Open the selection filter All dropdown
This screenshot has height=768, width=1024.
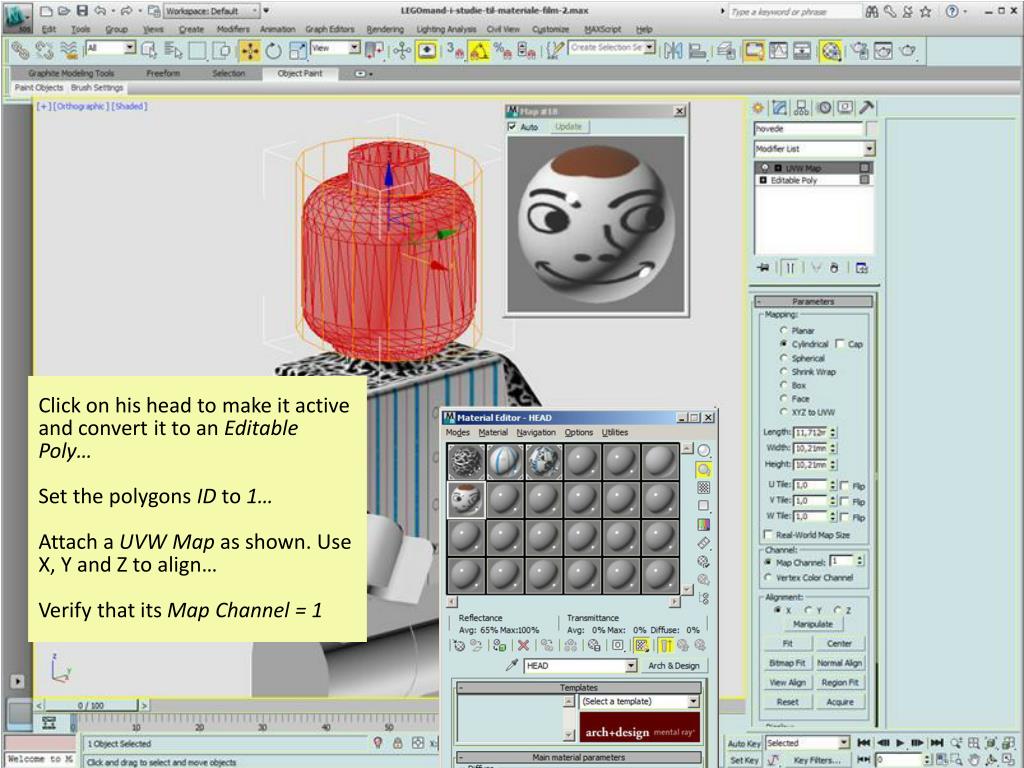(x=110, y=48)
